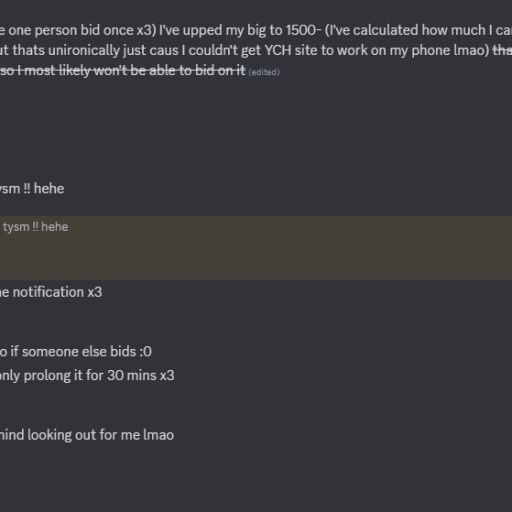512x512 pixels.
Task: Click the "one person bid once x3)" text
Action: click(82, 31)
